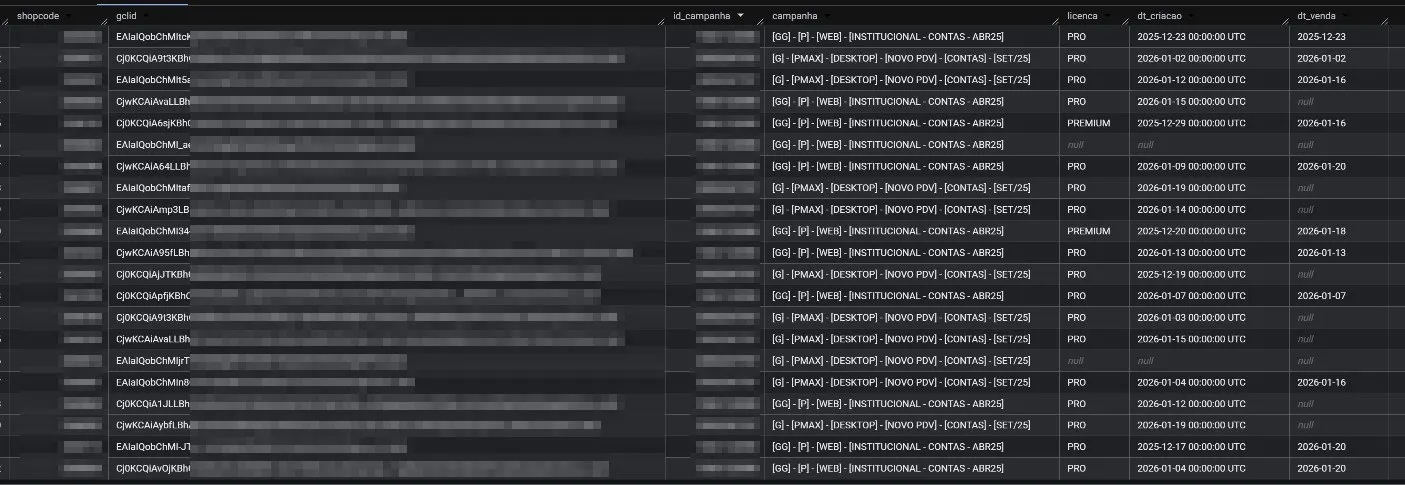Select PREMIUM licenca in 2025-12-29 row
Viewport: 1405px width, 485px height.
(x=1095, y=123)
